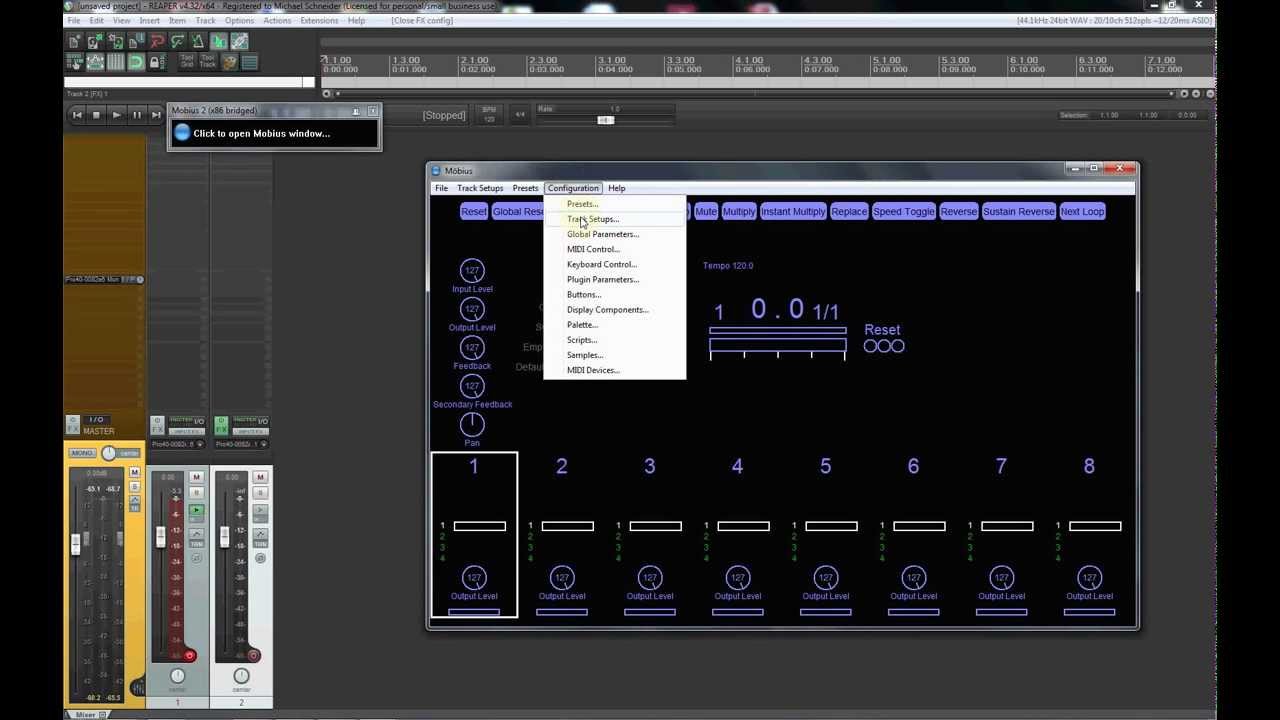Toggle the green snap magnet toolbar icon
The image size is (1280, 720).
click(136, 62)
